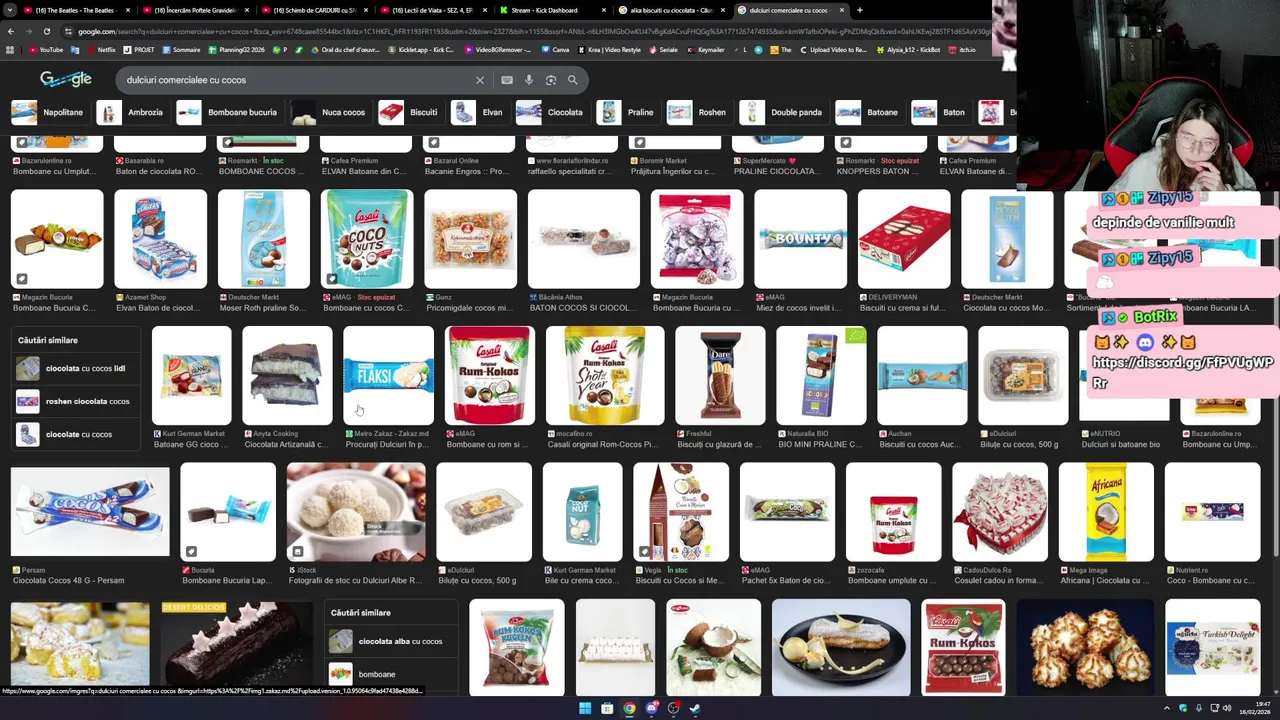Open Steam from the taskbar
The width and height of the screenshot is (1280, 720).
695,709
